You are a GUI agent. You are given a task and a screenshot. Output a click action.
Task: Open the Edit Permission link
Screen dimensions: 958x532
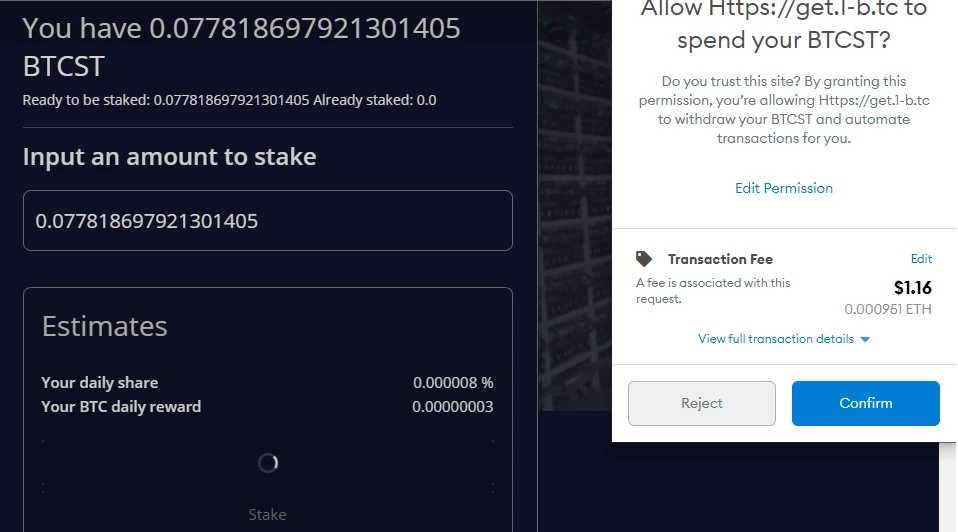click(x=783, y=188)
